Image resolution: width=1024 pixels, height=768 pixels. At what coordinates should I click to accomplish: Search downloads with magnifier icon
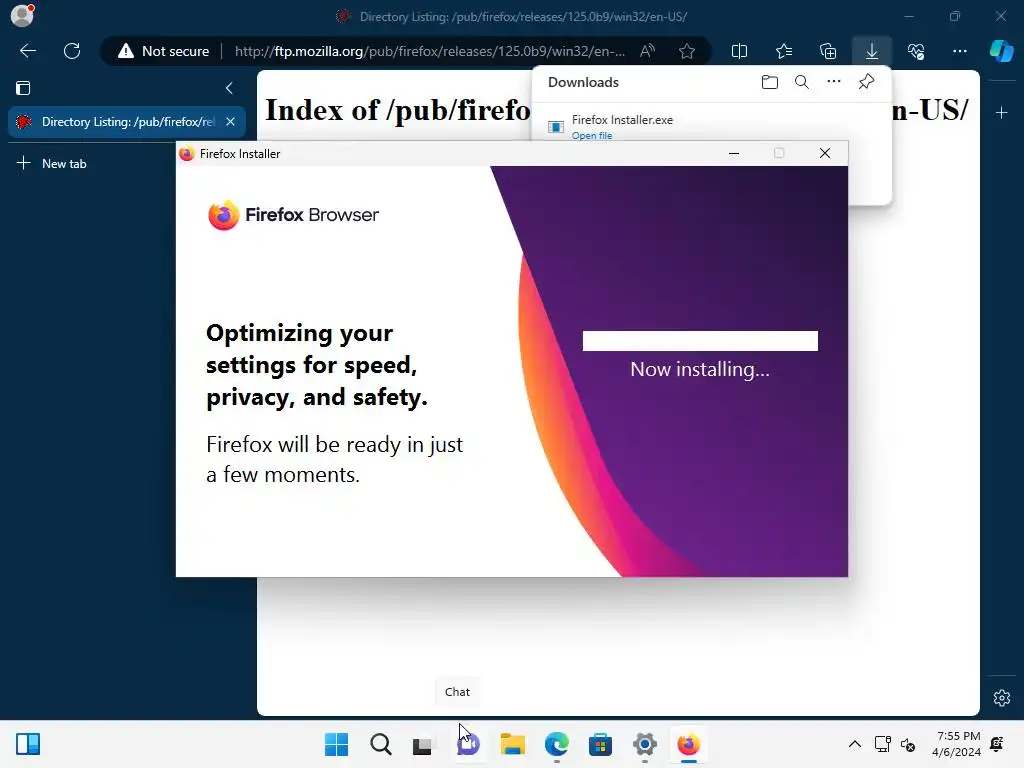coord(802,82)
